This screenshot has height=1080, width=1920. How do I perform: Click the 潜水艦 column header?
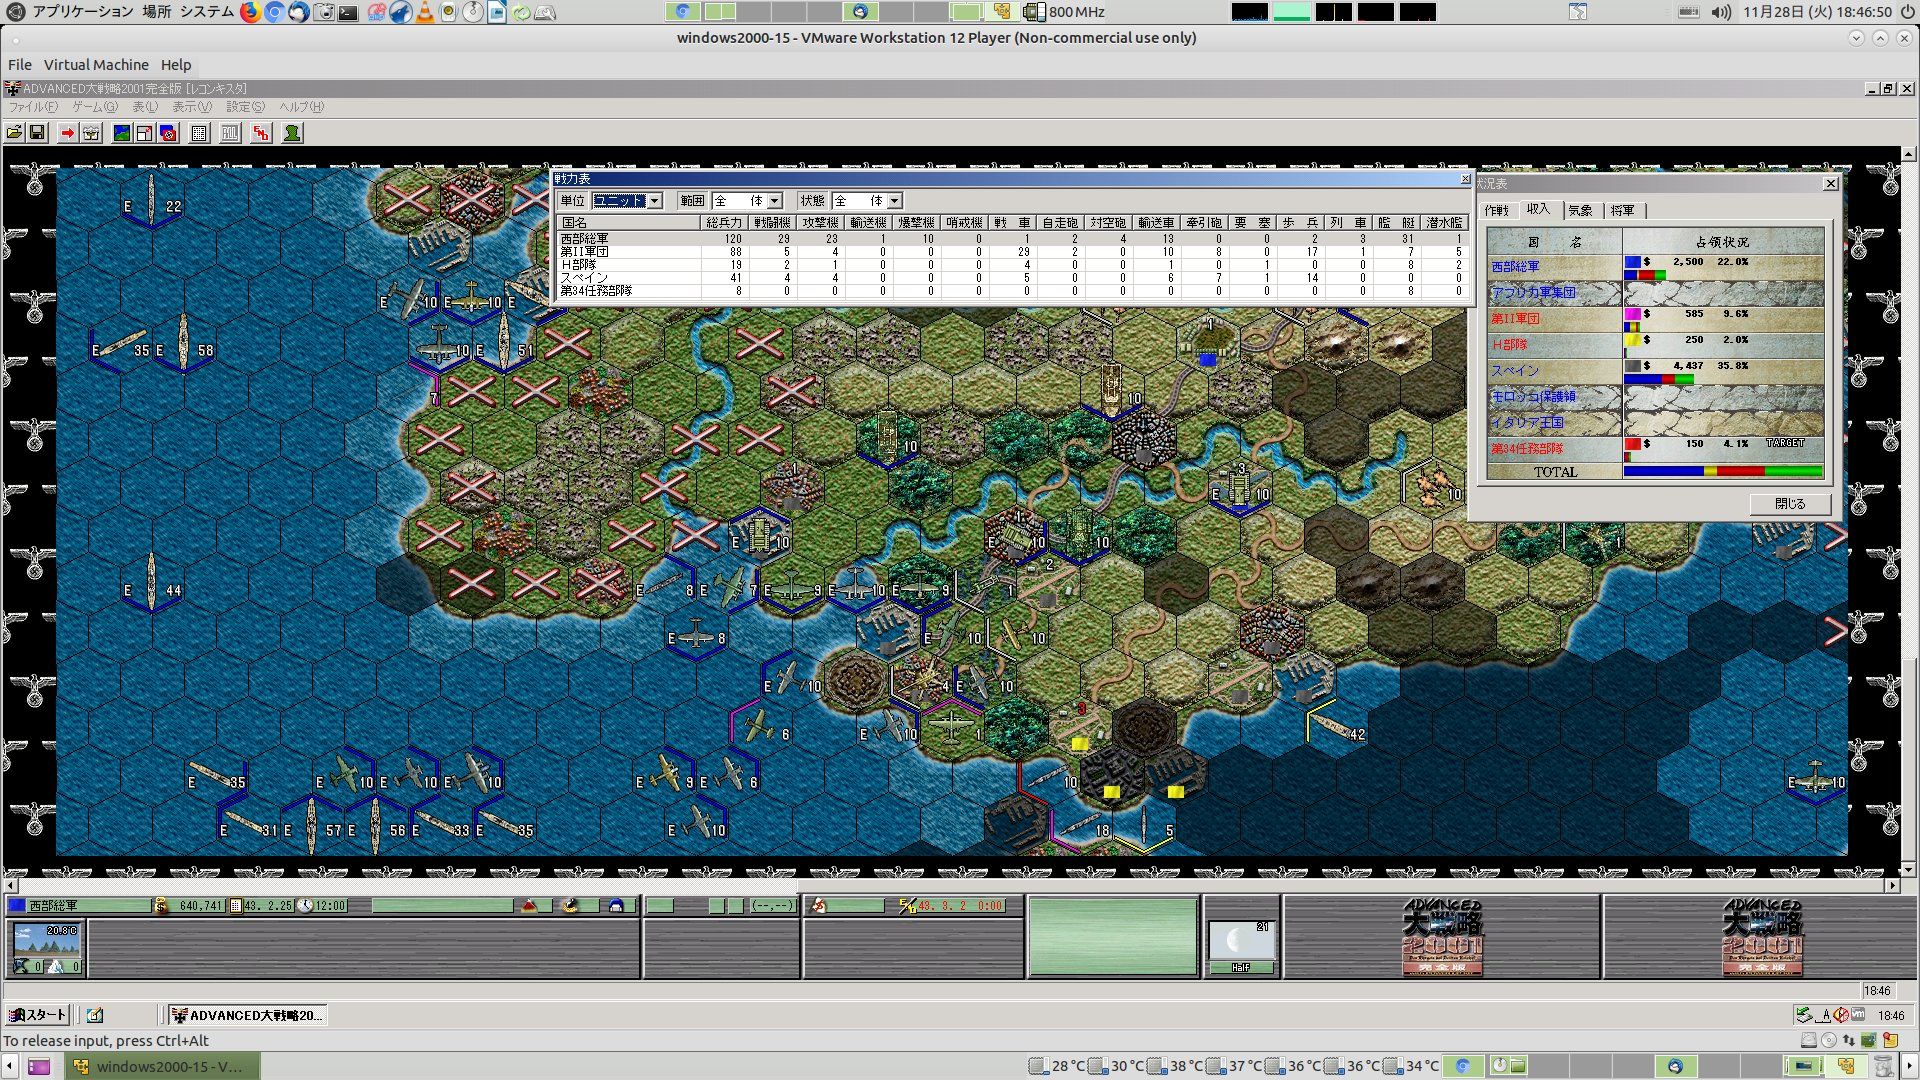(1444, 223)
